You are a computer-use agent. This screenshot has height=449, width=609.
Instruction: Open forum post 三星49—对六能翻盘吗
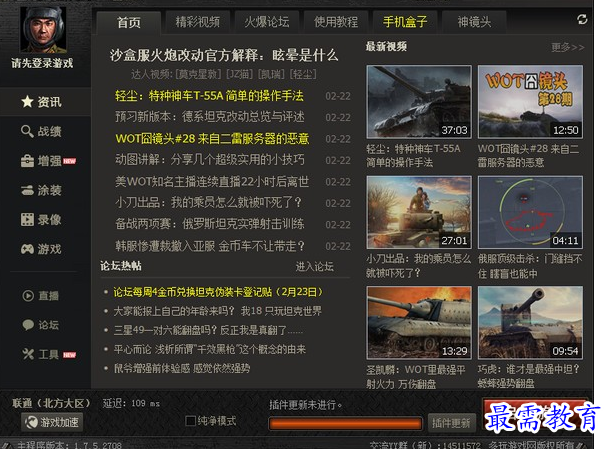(x=208, y=330)
